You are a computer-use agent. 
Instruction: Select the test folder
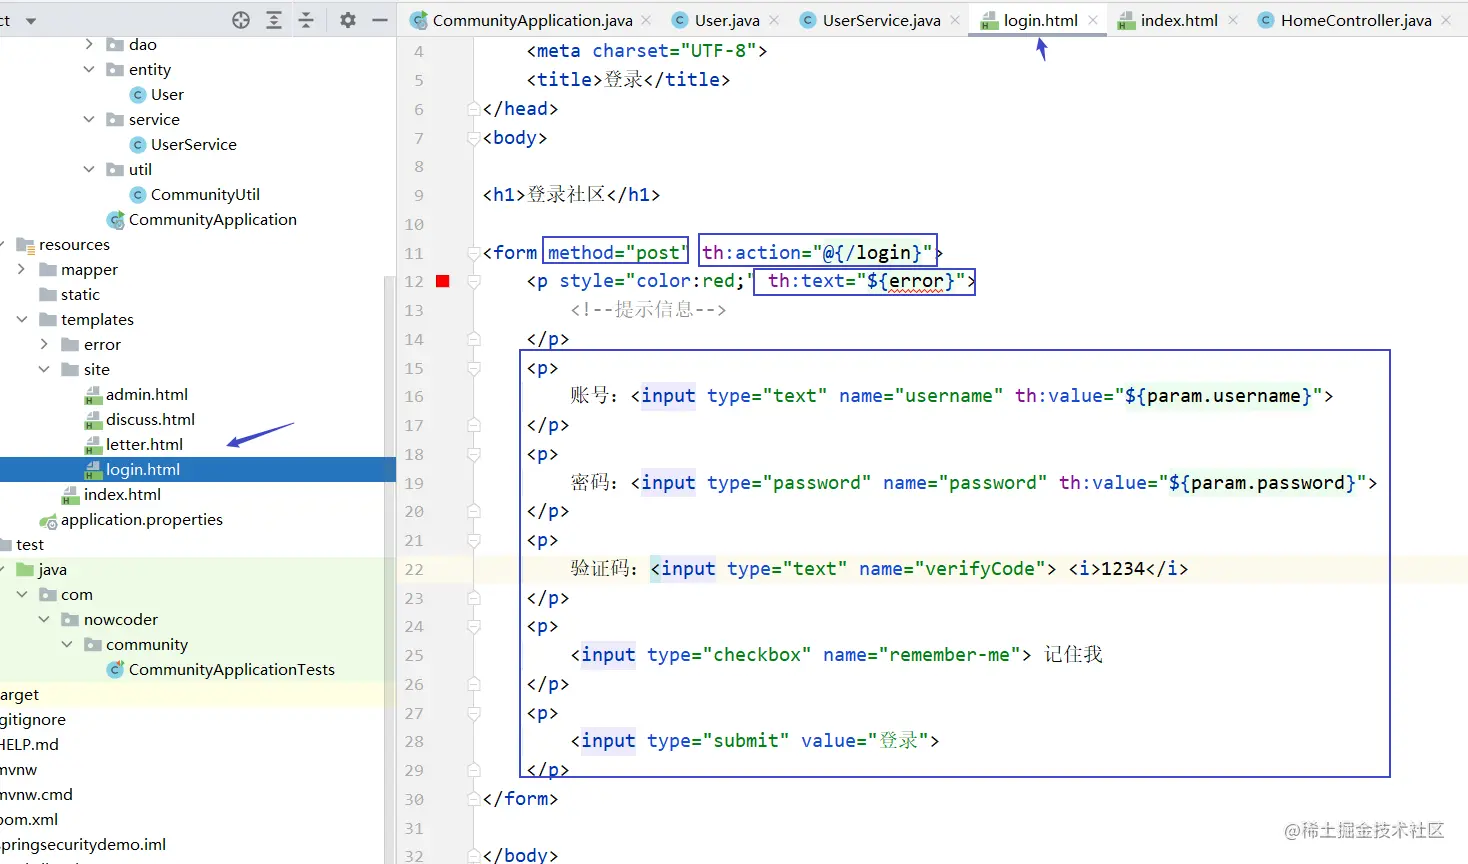30,544
